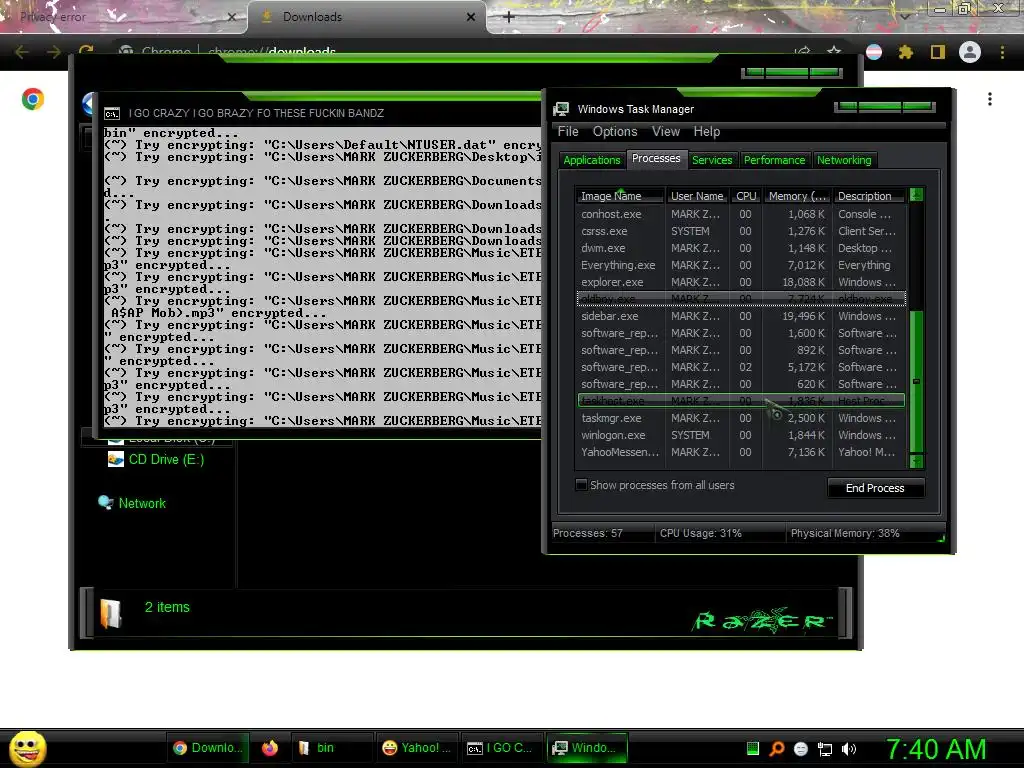Screen dimensions: 1024x768
Task: Open the Chrome extensions puzzle icon
Action: [x=905, y=52]
